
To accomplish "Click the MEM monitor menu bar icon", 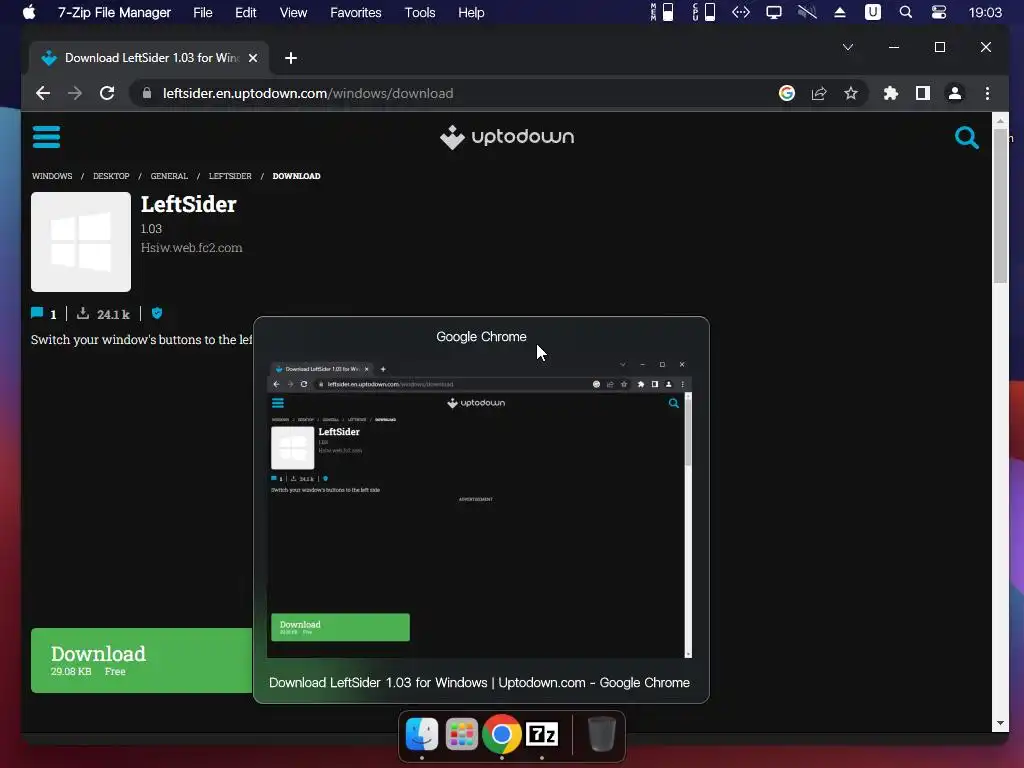I will 662,12.
